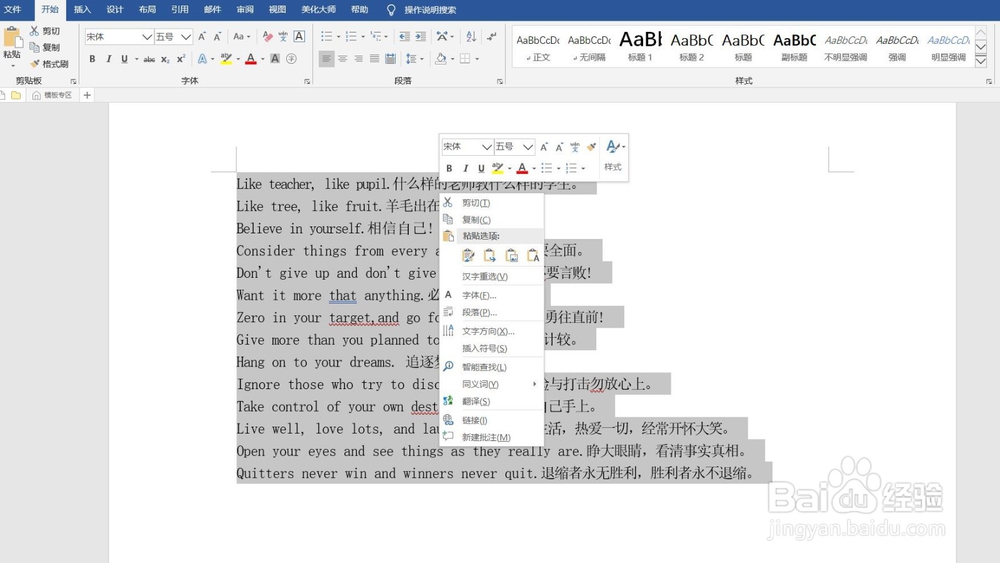1000x563 pixels.
Task: Toggle center alignment in ribbon
Action: click(342, 59)
